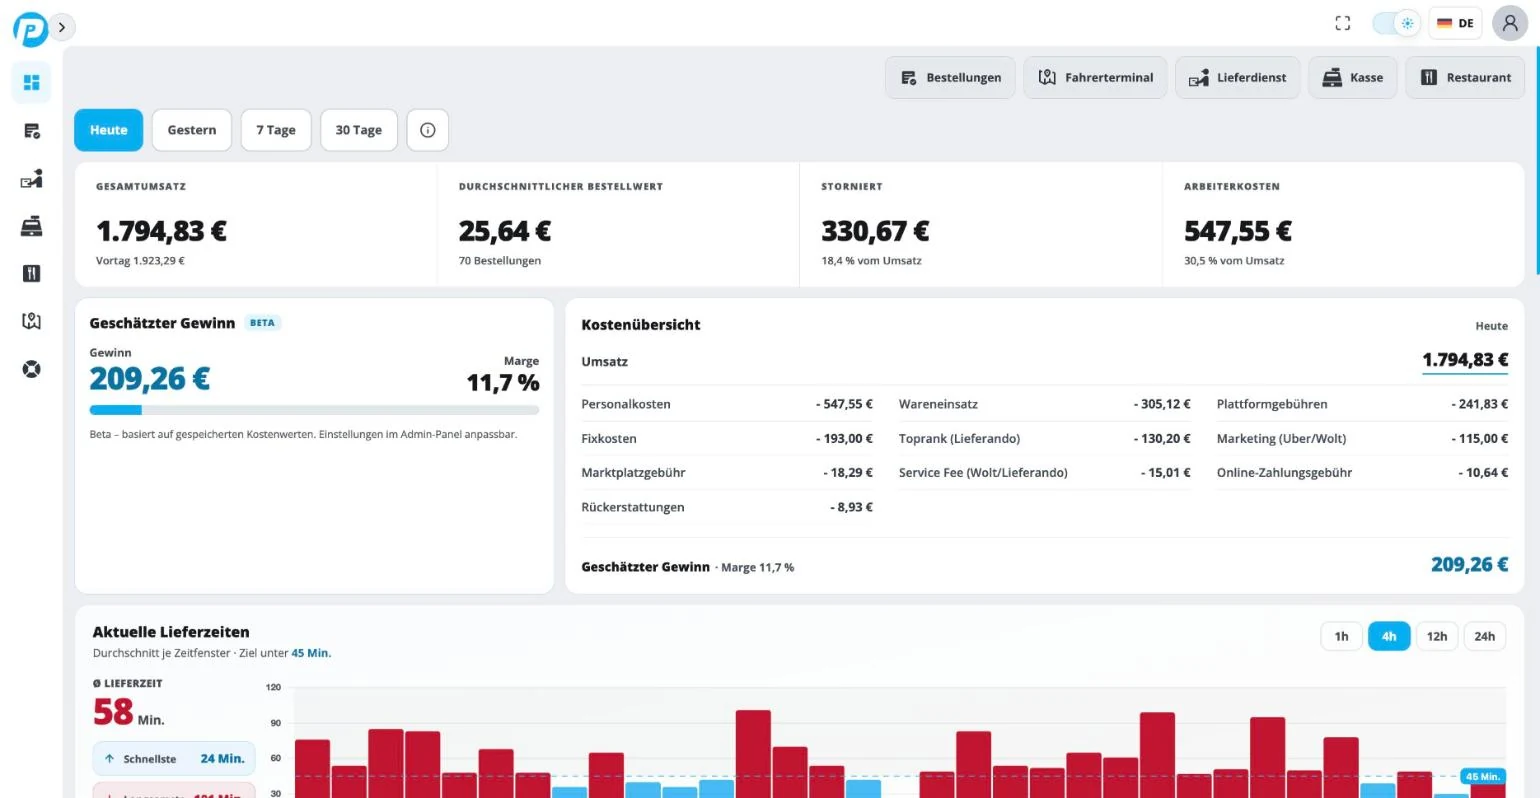Click the Plattformgebühren cost row label

[x=1272, y=404]
